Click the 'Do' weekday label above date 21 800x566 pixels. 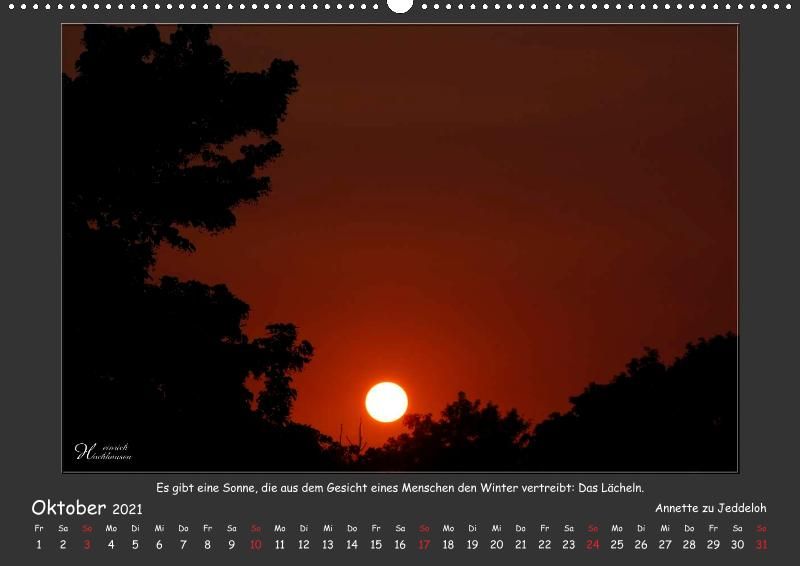tap(520, 528)
